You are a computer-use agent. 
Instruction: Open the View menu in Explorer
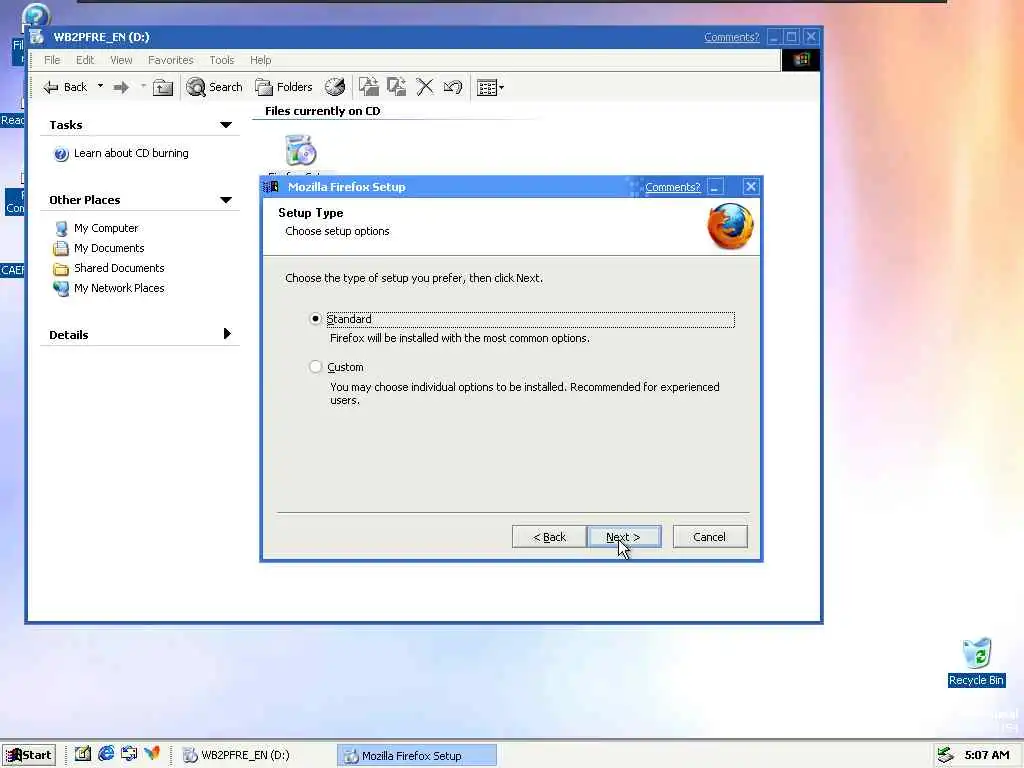[121, 60]
